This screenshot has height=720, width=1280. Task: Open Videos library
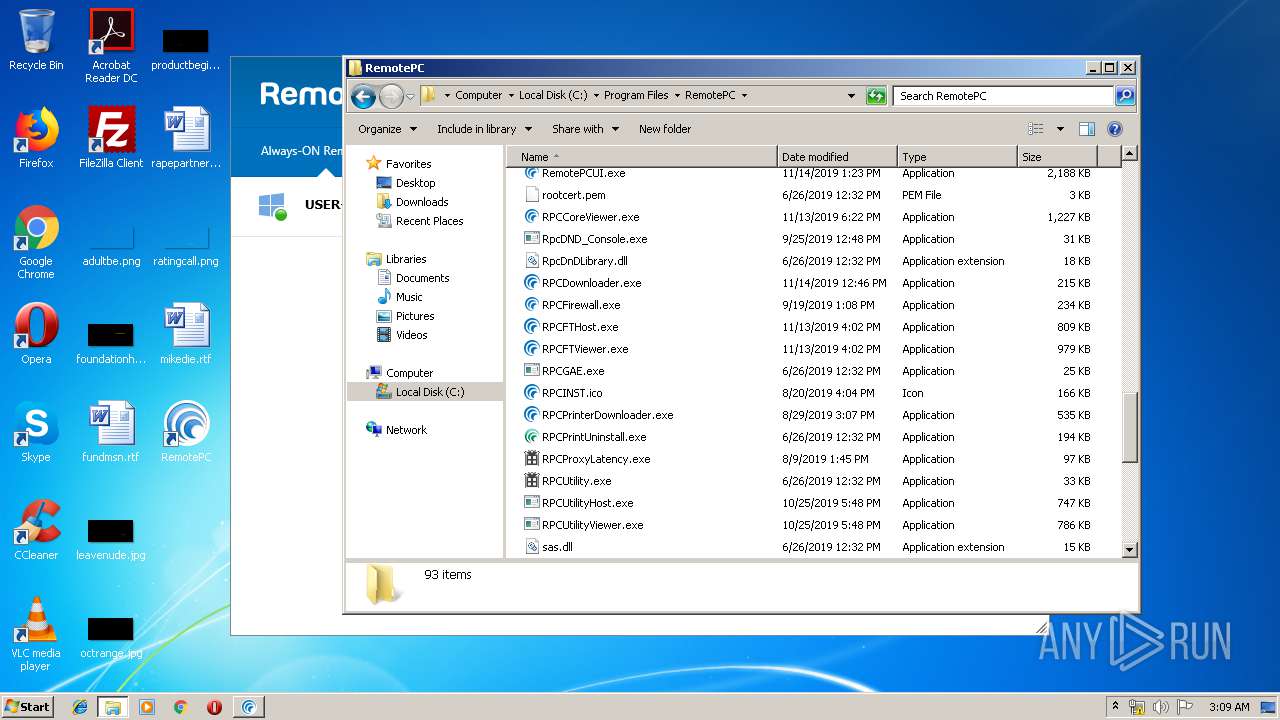(x=411, y=335)
